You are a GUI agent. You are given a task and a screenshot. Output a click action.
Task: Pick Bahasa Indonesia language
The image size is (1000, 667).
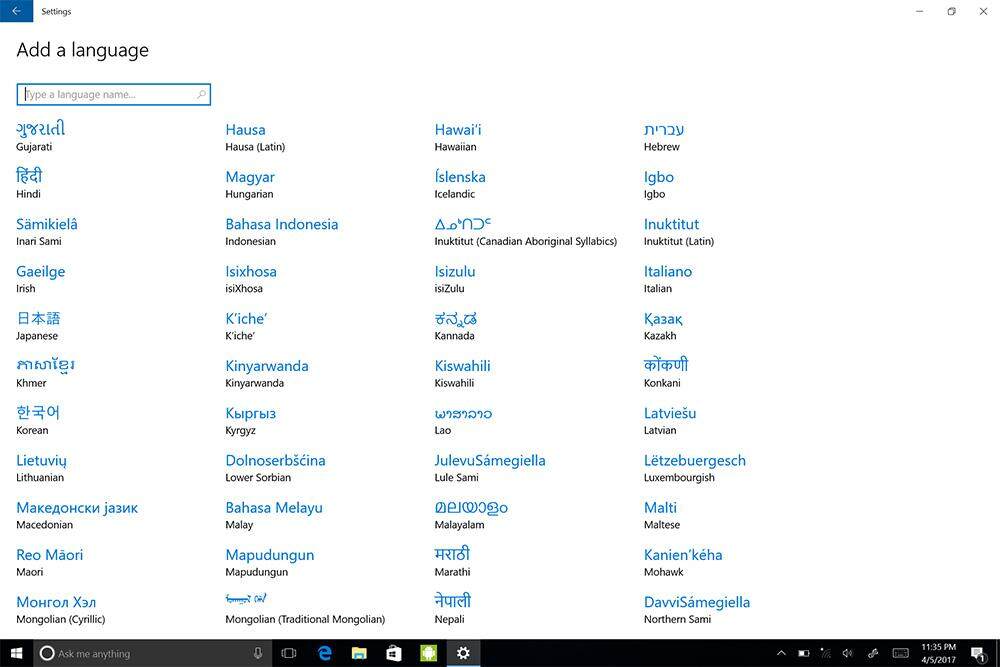click(x=281, y=230)
